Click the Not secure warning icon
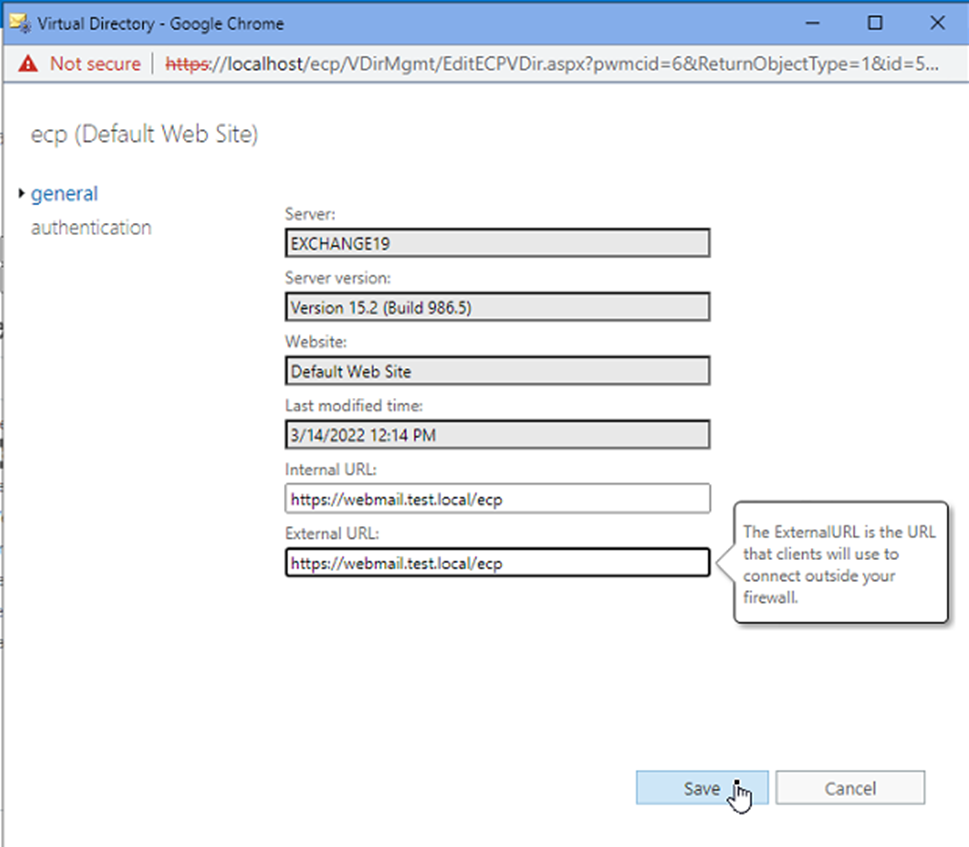This screenshot has height=847, width=969. [28, 64]
